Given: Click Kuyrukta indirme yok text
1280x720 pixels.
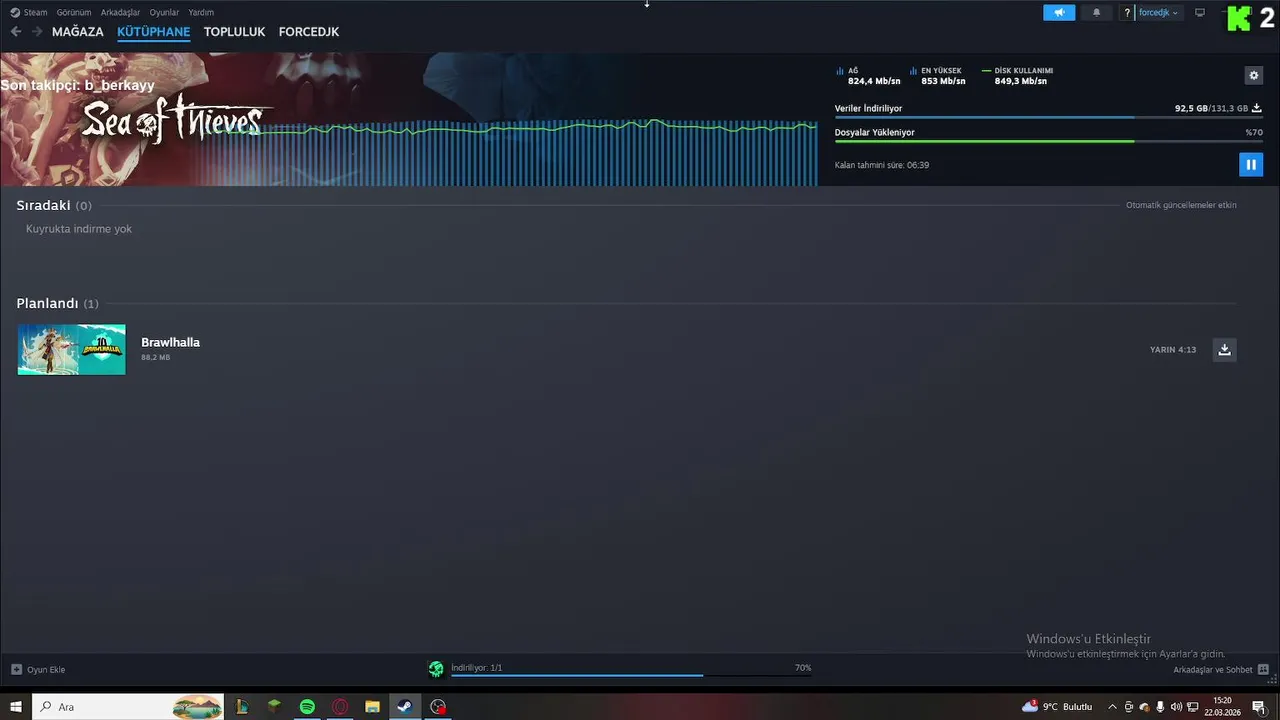Looking at the screenshot, I should pyautogui.click(x=79, y=229).
